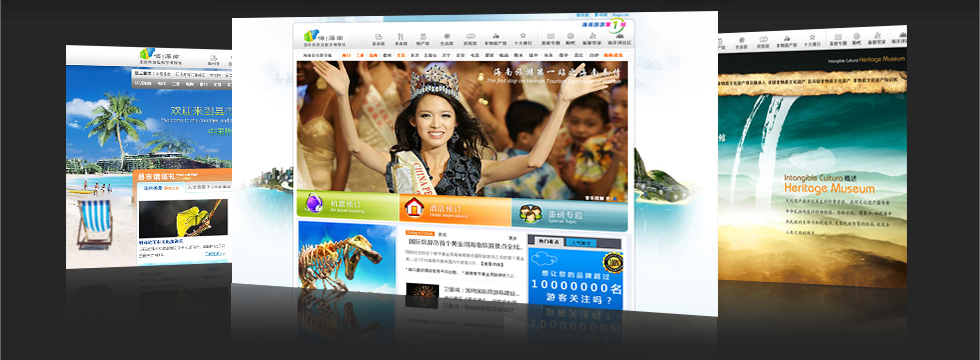Select the Heritage Museum page on the right
The height and width of the screenshot is (360, 980).
[812, 156]
